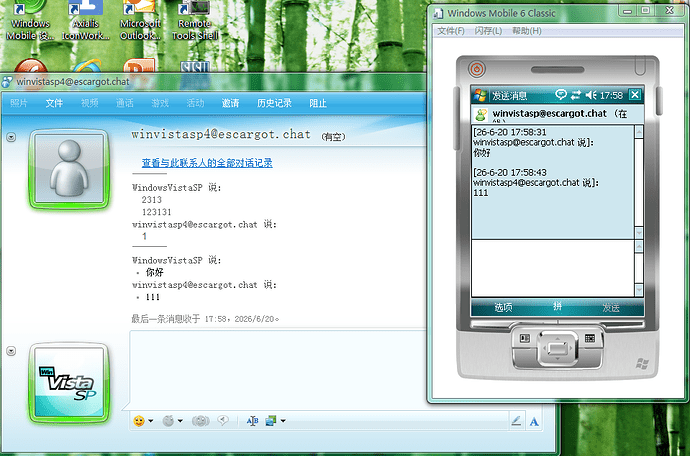This screenshot has height=456, width=690.
Task: Tap the 选项 softkey on the mobile
Action: 503,307
